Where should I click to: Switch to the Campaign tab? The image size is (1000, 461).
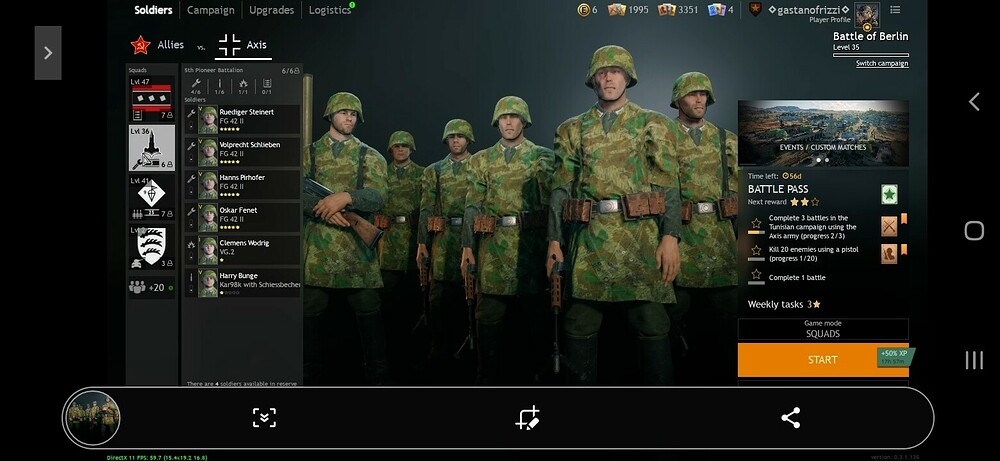coord(210,10)
